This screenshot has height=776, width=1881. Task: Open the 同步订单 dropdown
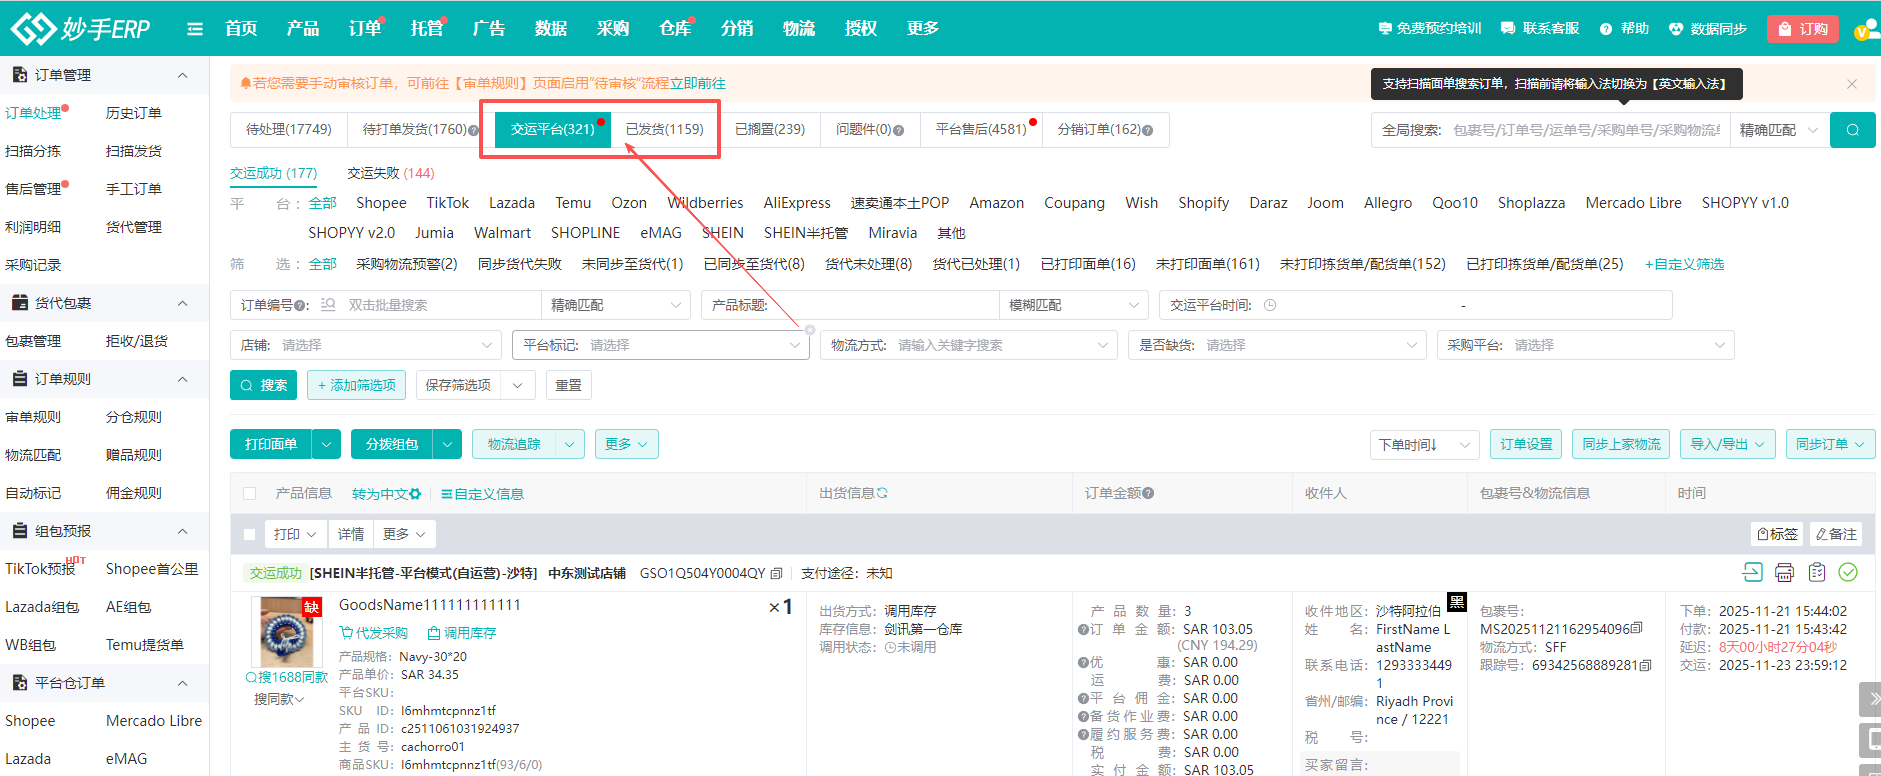point(1830,444)
